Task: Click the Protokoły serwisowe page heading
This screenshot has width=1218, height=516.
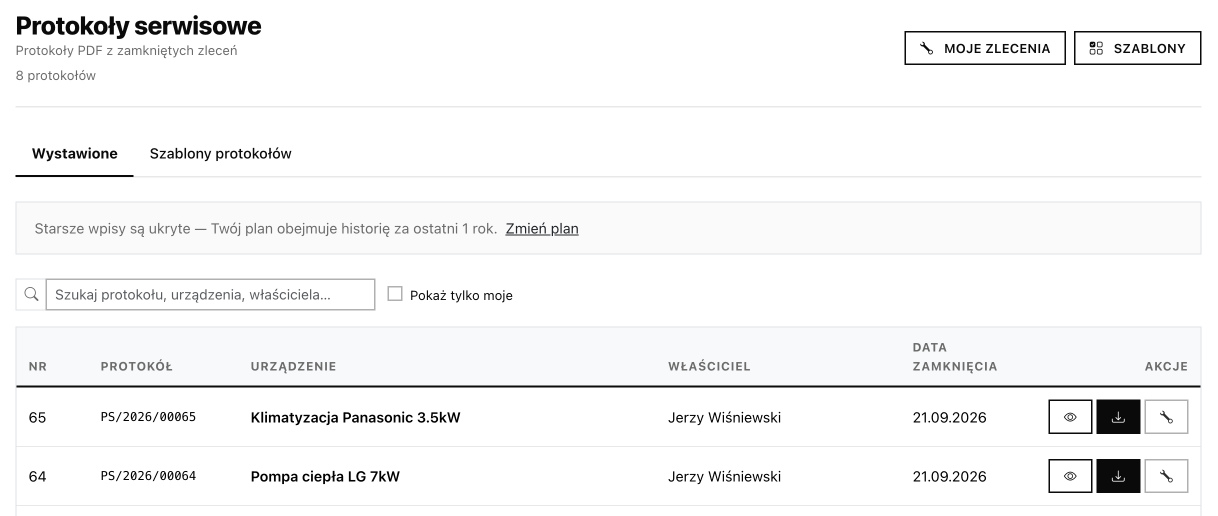Action: [139, 26]
